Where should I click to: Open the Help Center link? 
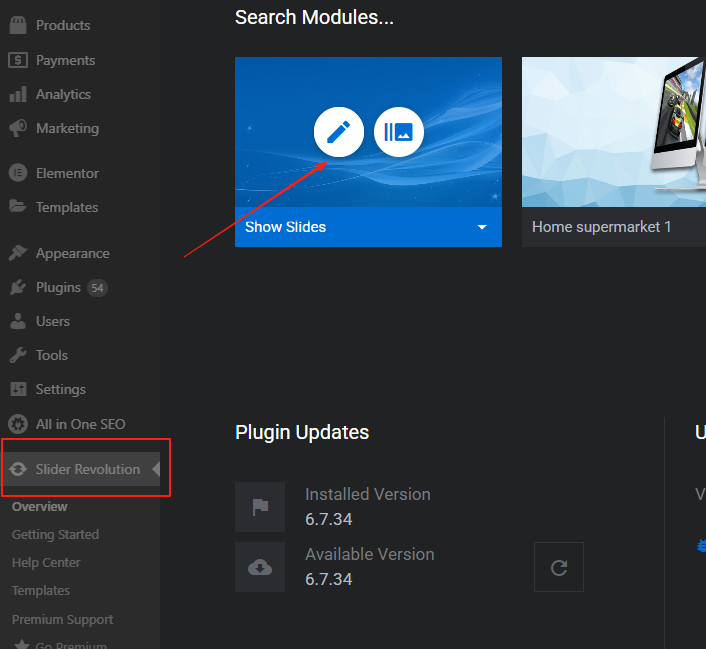pos(46,562)
